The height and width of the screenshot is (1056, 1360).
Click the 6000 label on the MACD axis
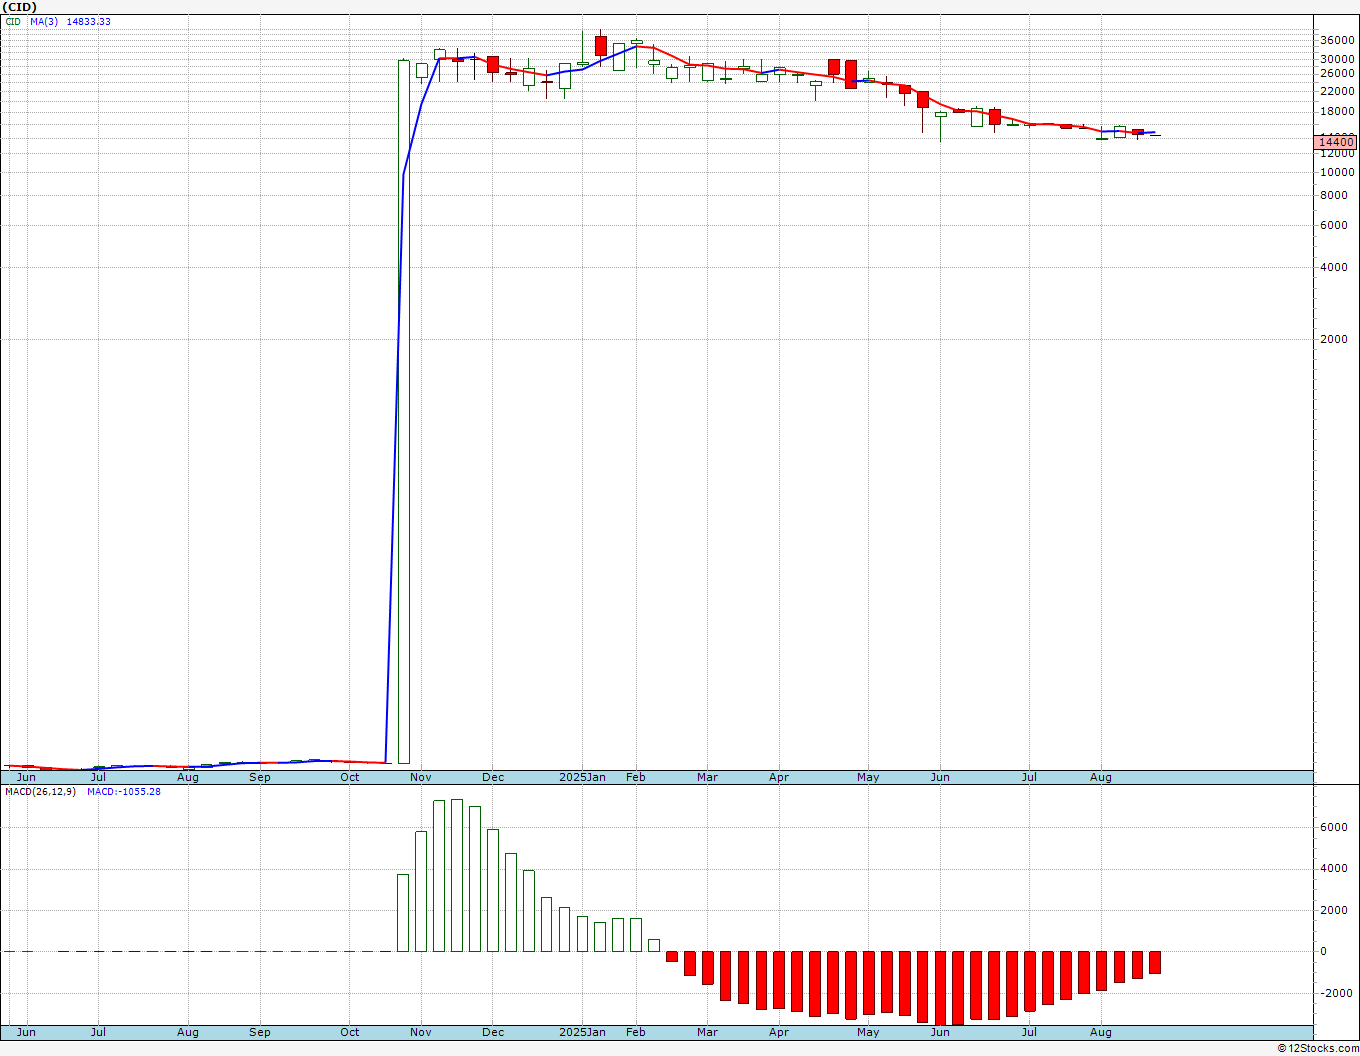pos(1334,827)
